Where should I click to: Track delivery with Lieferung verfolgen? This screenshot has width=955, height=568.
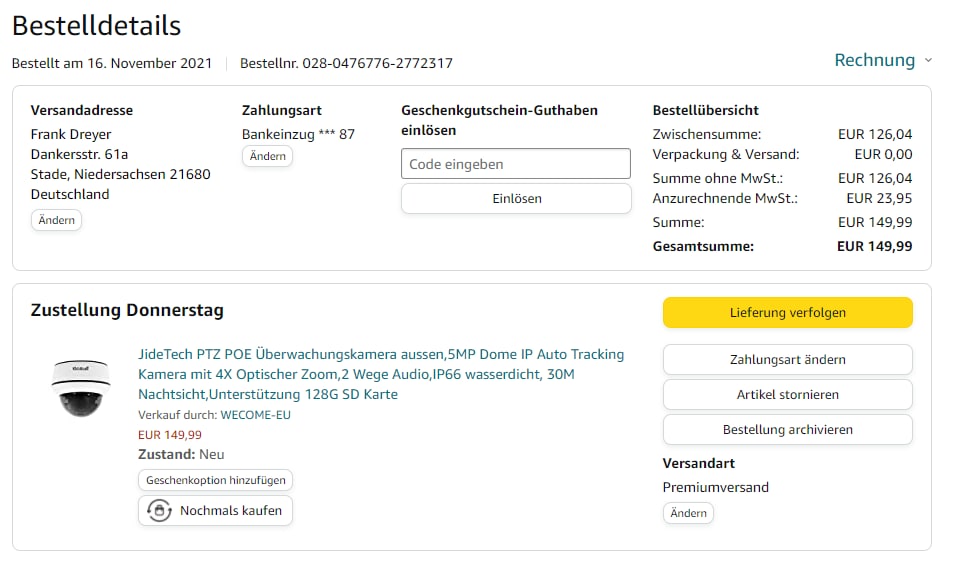pyautogui.click(x=787, y=312)
